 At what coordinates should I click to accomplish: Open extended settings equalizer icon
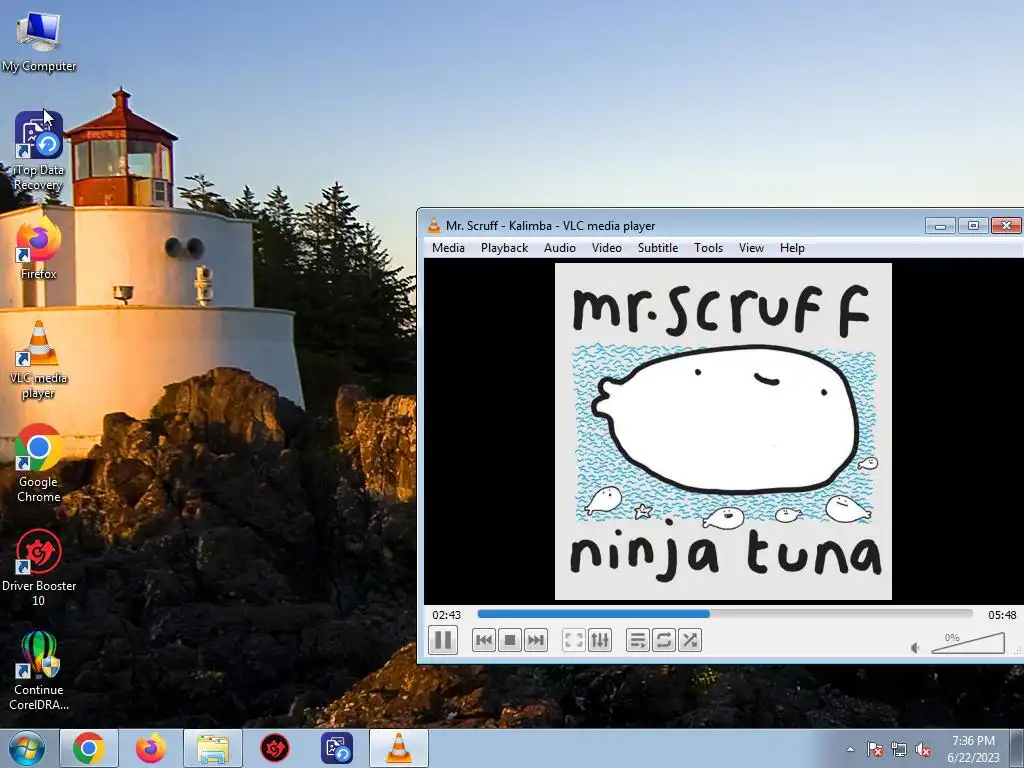coord(600,640)
